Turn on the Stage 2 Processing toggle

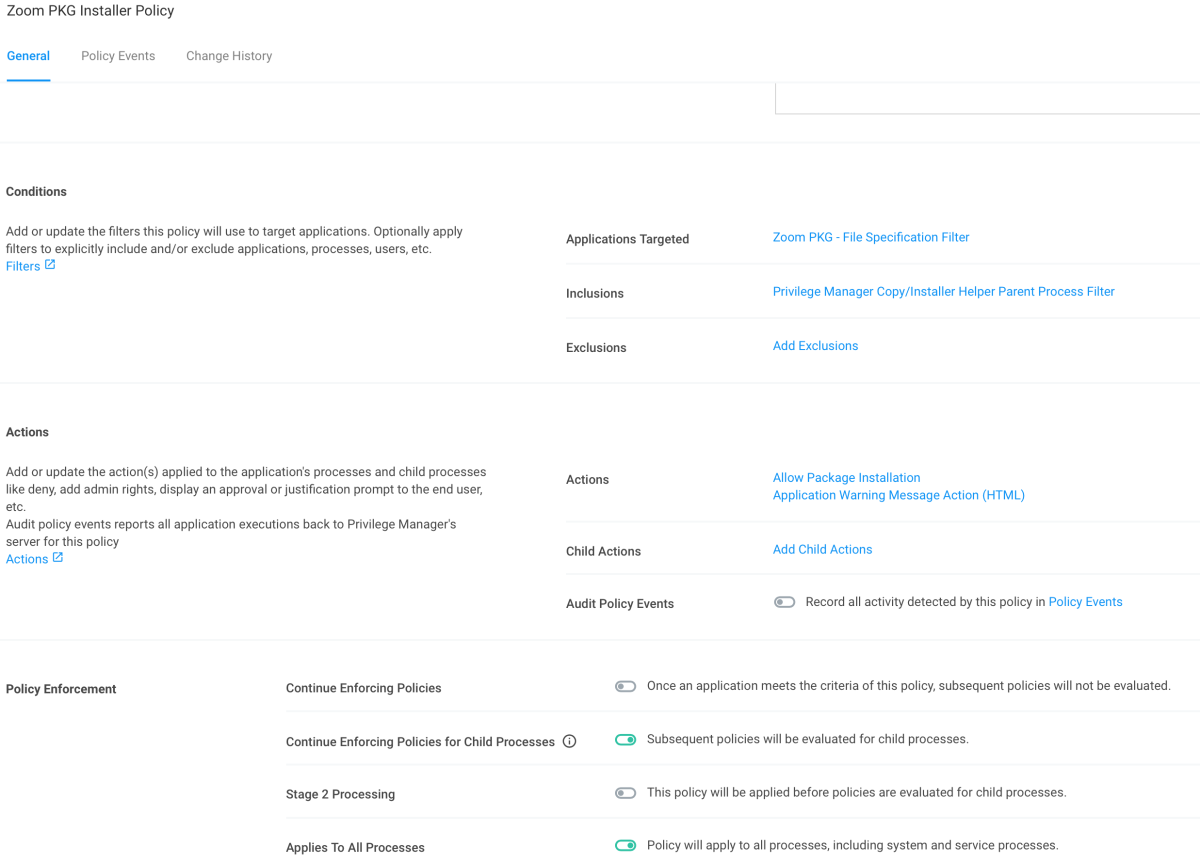625,793
